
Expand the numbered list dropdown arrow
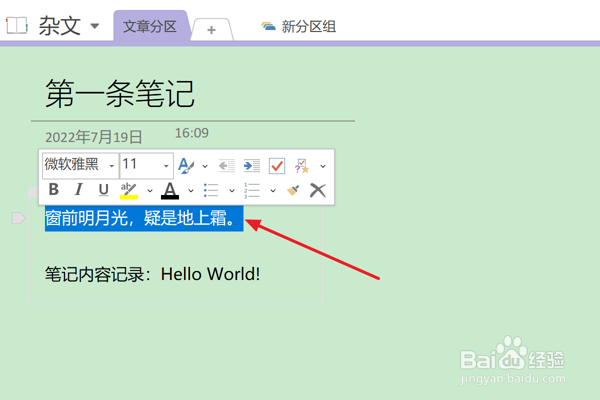pyautogui.click(x=272, y=191)
